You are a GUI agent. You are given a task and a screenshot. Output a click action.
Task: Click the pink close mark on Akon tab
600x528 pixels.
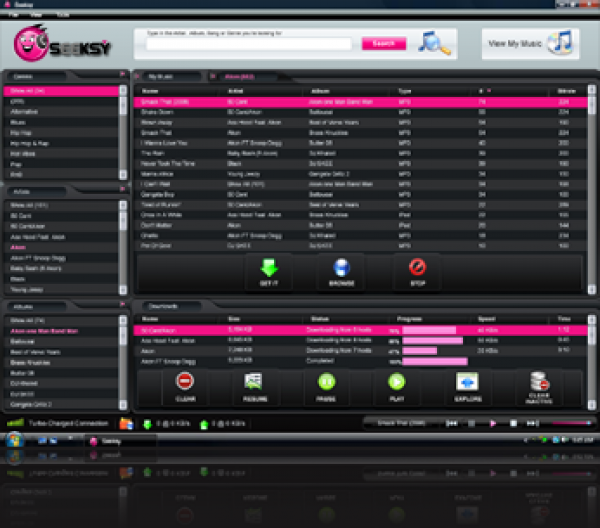click(x=213, y=76)
